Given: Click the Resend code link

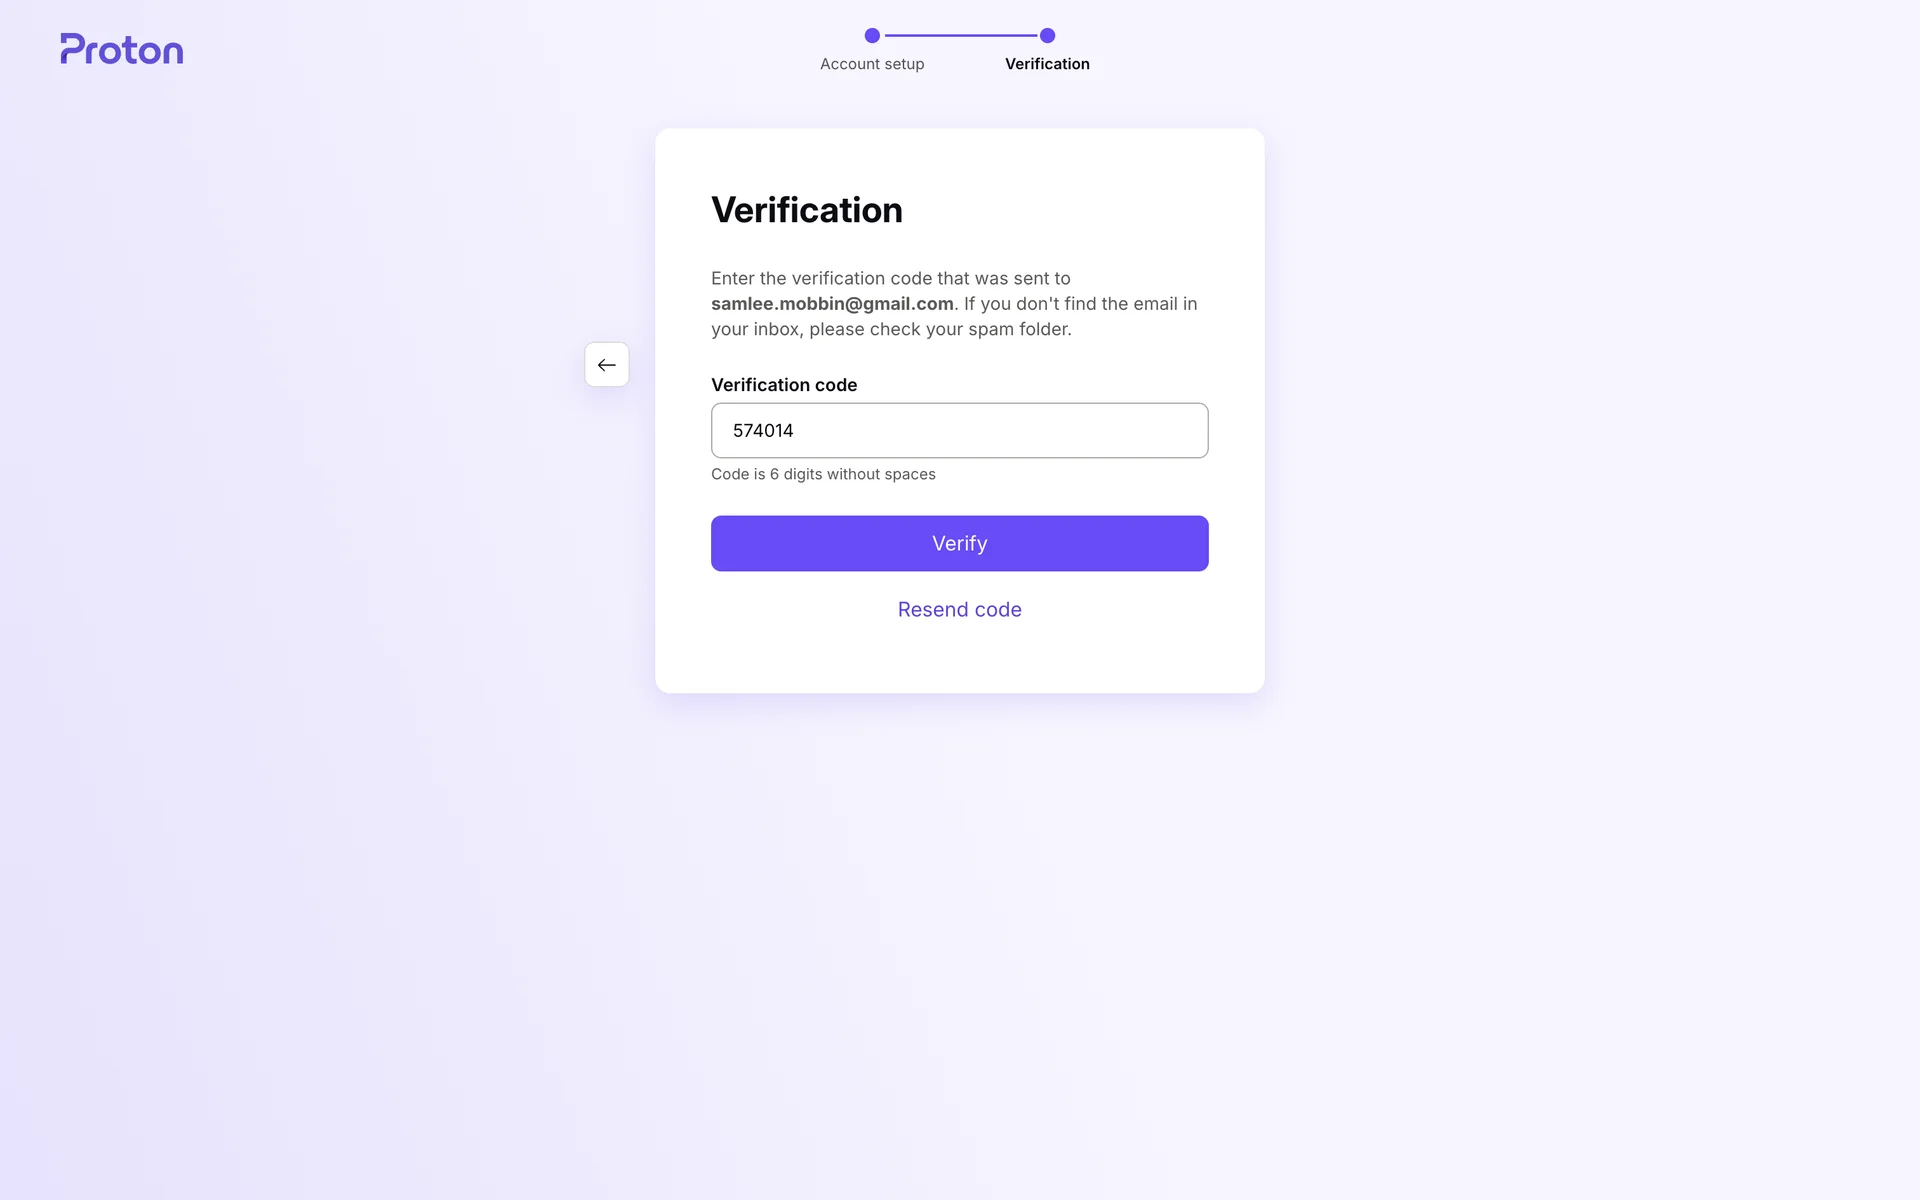Looking at the screenshot, I should pos(959,610).
